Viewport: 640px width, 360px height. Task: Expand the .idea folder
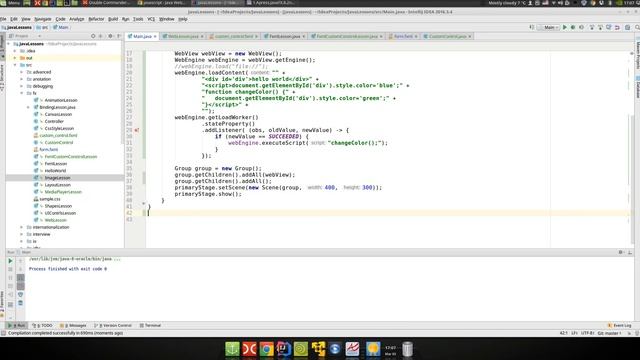click(16, 51)
